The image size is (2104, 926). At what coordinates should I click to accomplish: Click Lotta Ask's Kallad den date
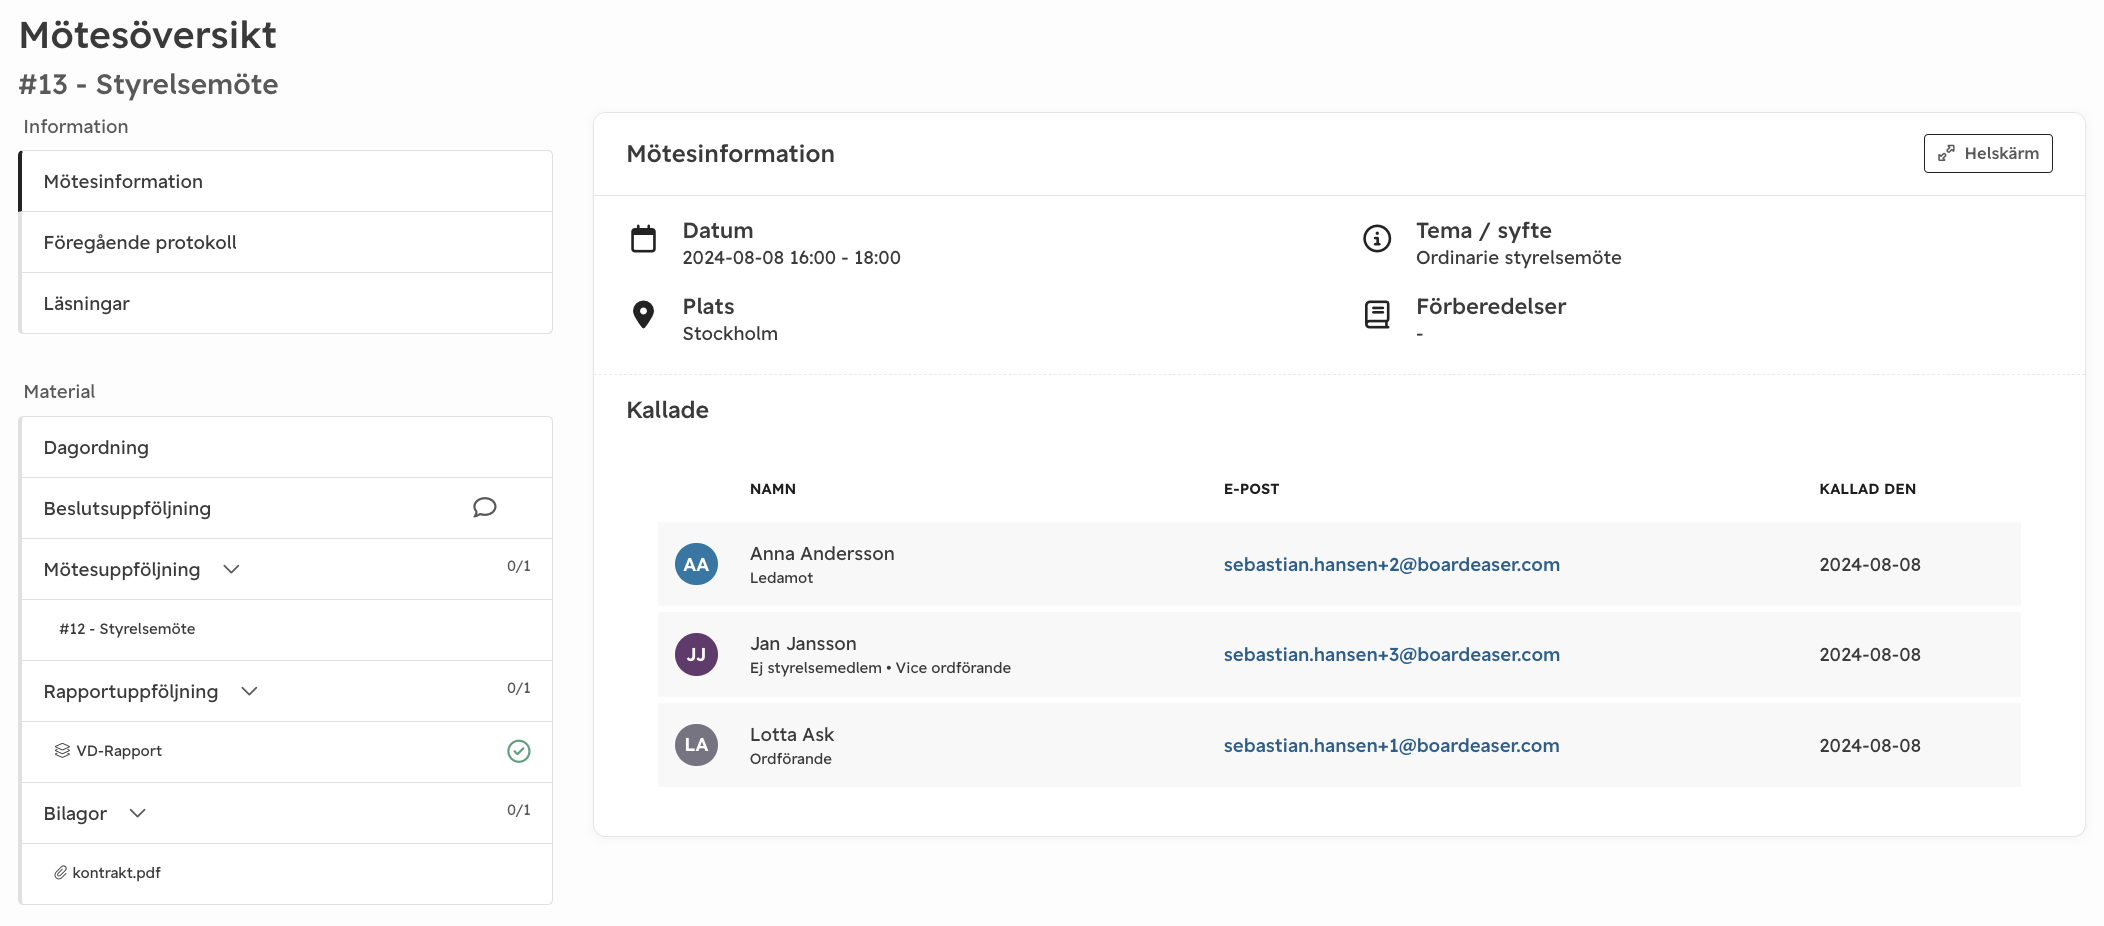pyautogui.click(x=1869, y=745)
